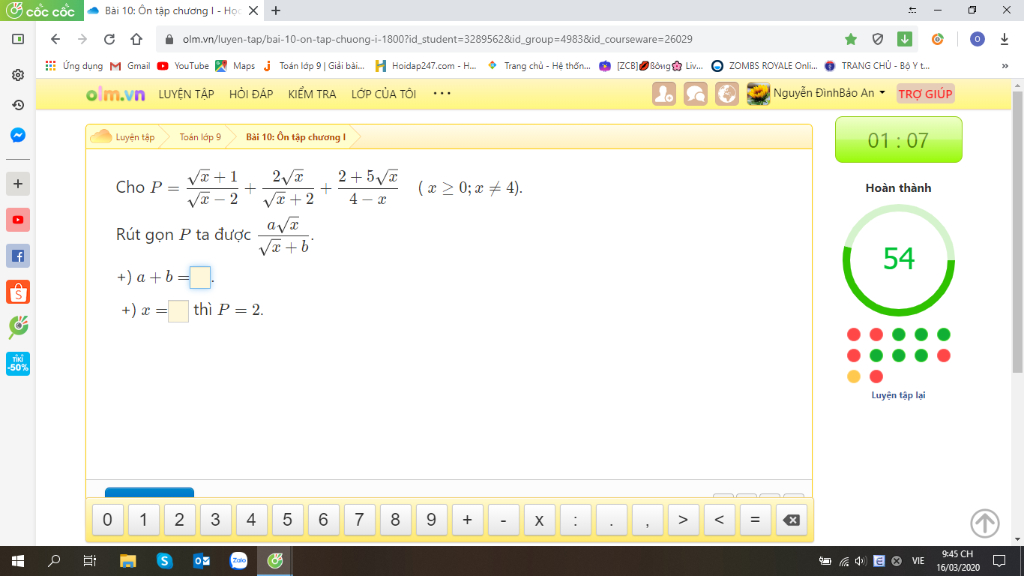The image size is (1024, 576).
Task: Click the orange progress dot
Action: coord(854,376)
